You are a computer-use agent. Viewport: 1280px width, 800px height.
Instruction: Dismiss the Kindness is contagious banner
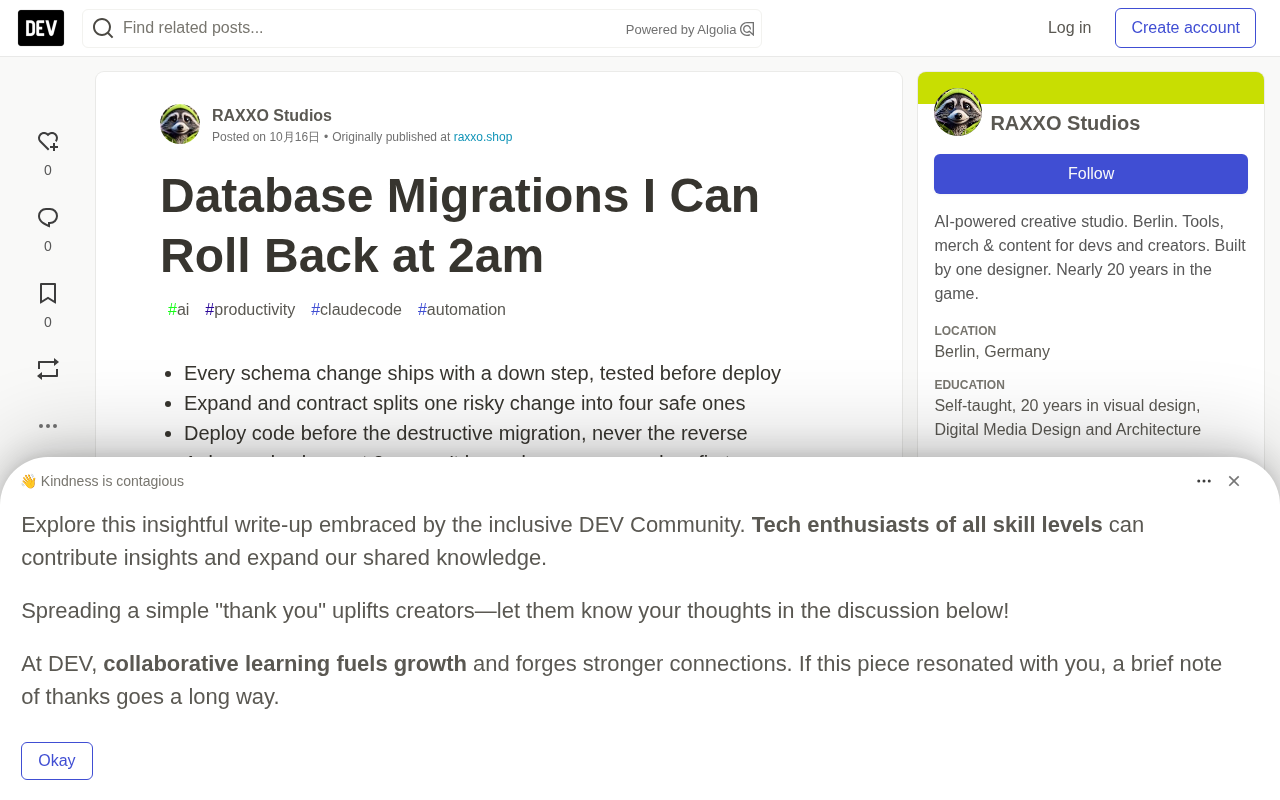tap(1234, 481)
